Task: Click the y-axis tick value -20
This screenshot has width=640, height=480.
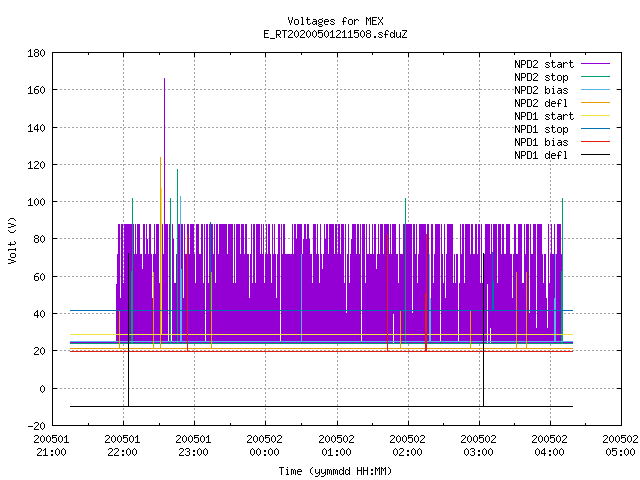Action: (x=36, y=426)
